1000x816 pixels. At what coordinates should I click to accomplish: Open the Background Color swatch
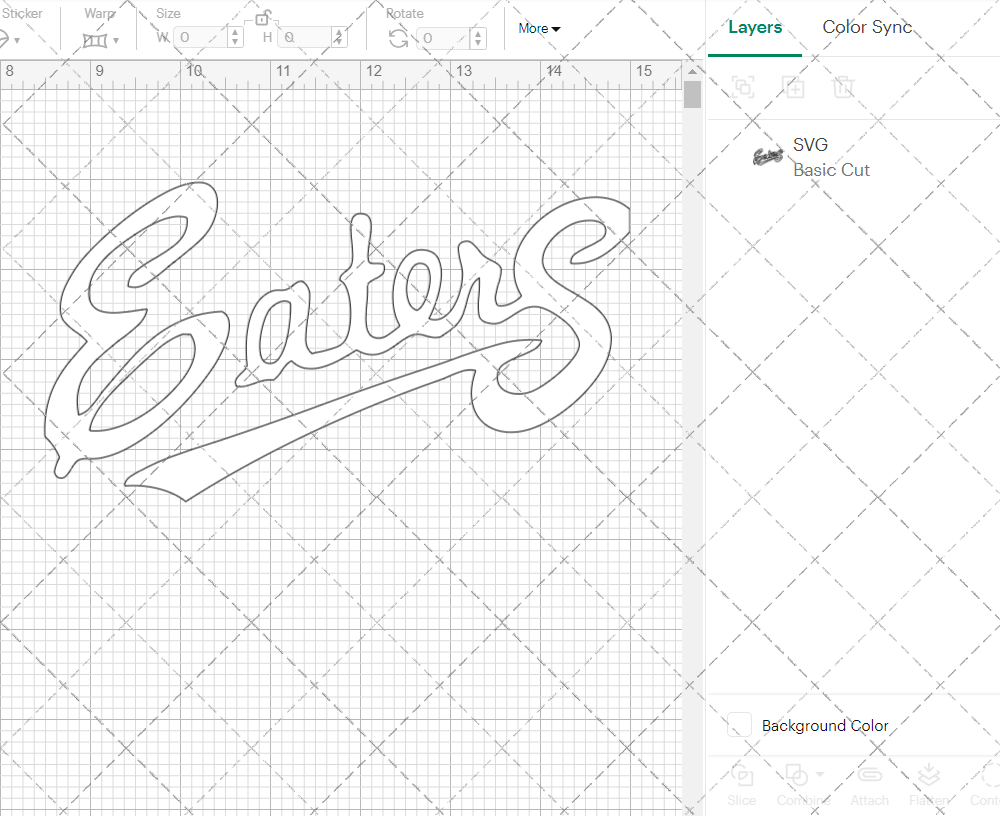(739, 725)
